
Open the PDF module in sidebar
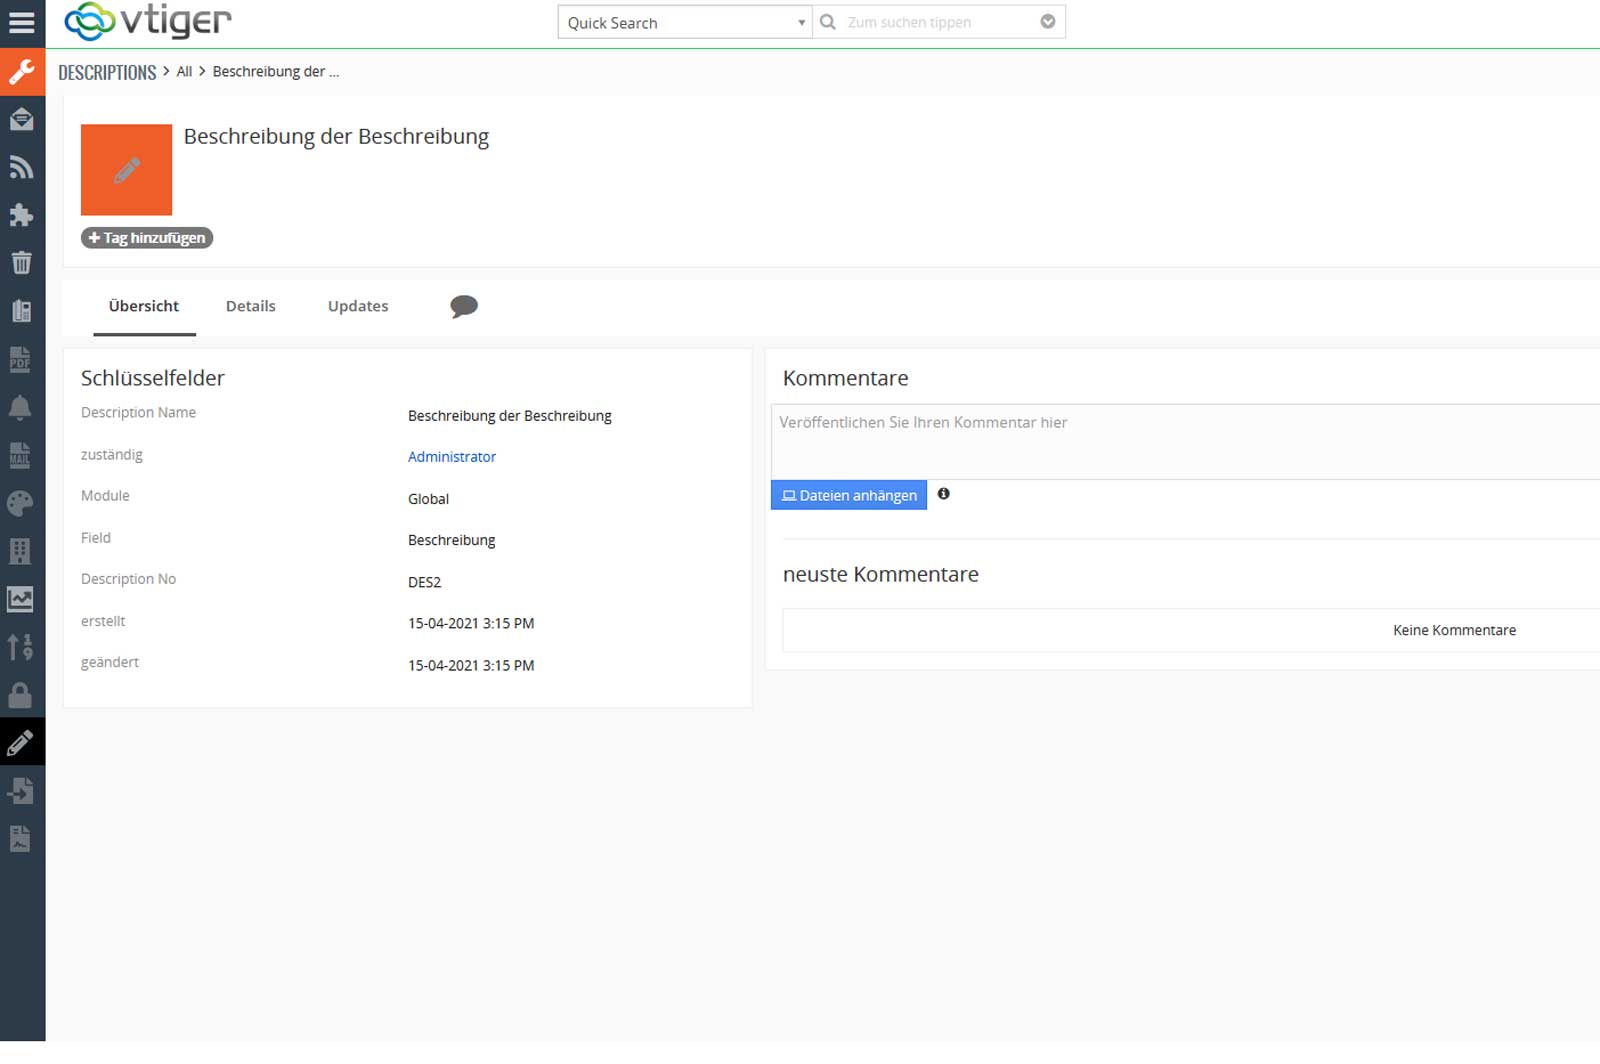[20, 359]
